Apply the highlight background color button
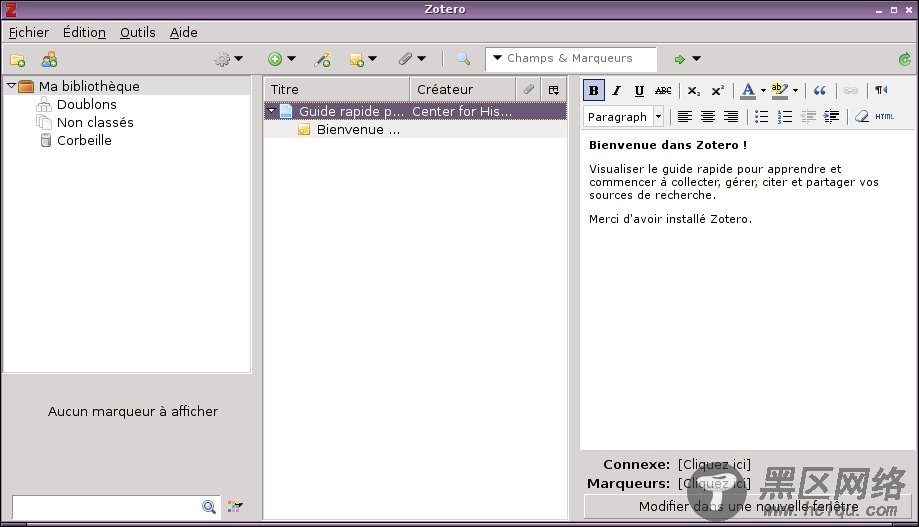 coord(780,90)
